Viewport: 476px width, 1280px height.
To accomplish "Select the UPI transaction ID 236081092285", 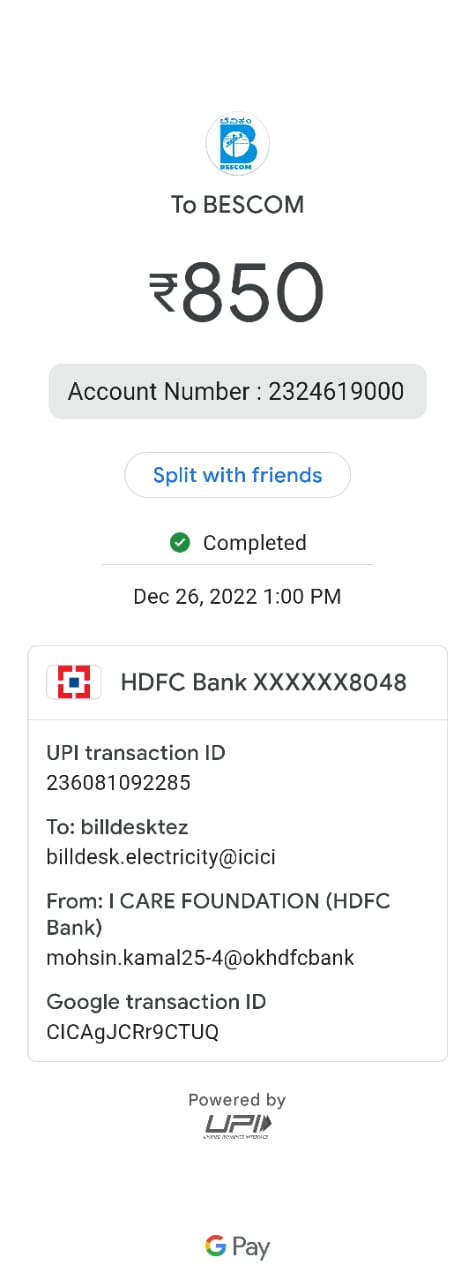I will (118, 783).
